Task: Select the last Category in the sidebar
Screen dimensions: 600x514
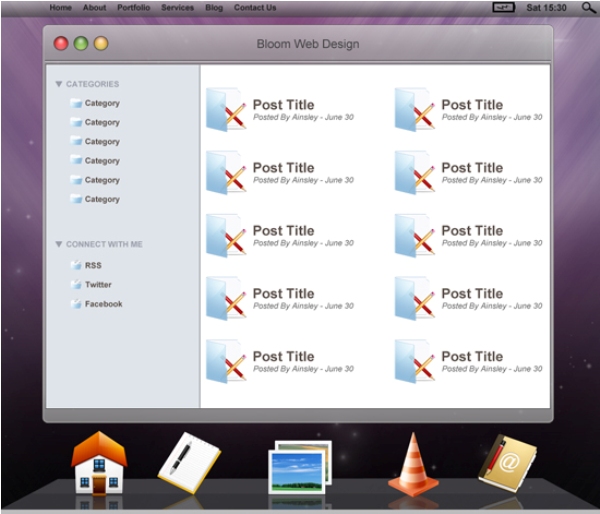Action: 101,199
